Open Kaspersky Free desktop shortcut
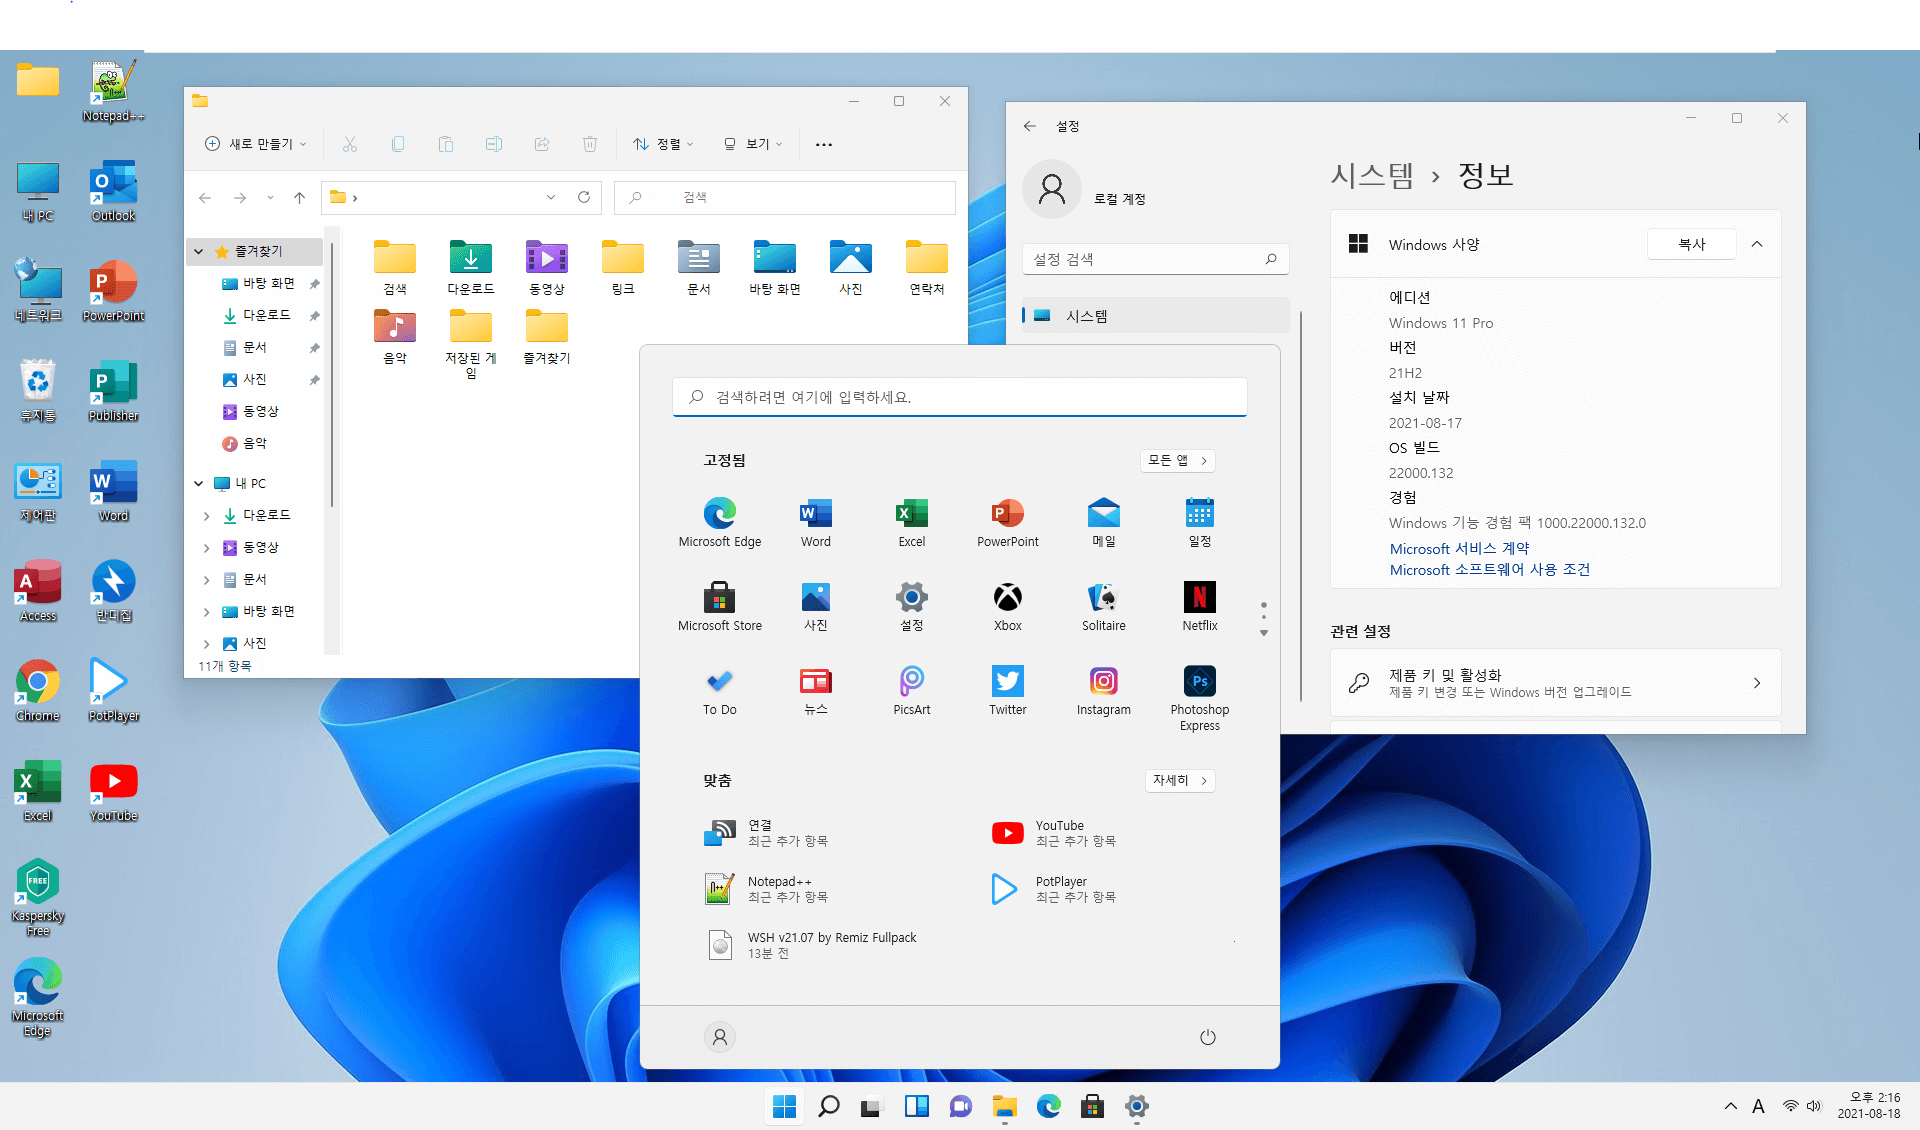1920x1130 pixels. pos(38,897)
